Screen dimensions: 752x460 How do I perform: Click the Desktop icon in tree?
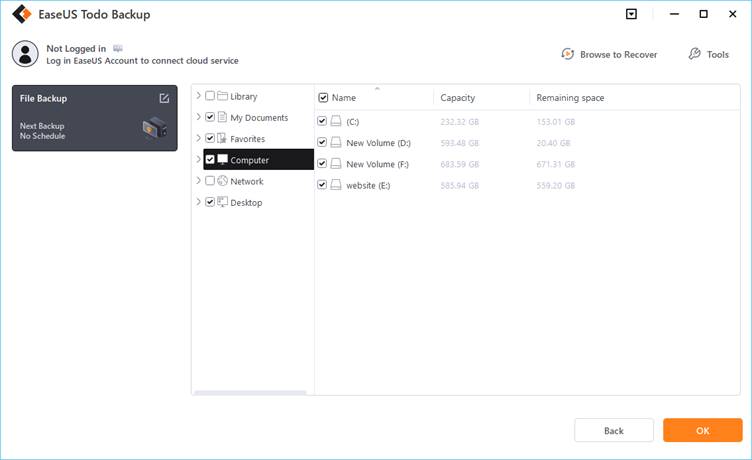(222, 202)
